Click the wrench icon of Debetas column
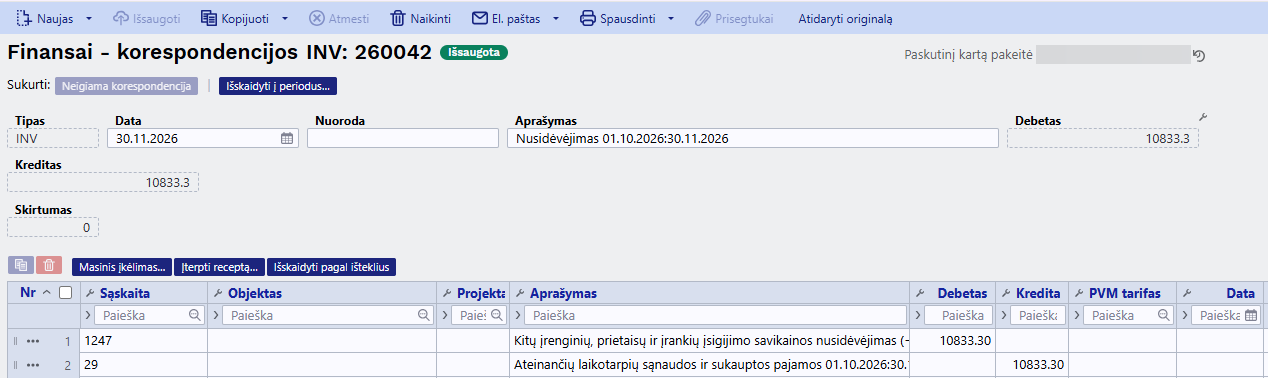The width and height of the screenshot is (1268, 378). (x=919, y=293)
